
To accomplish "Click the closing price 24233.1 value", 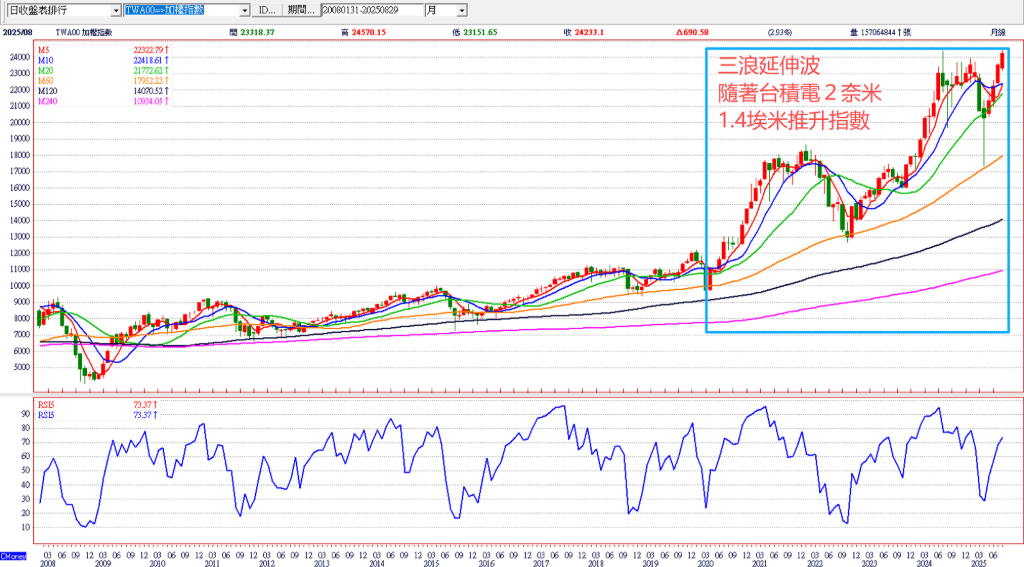I will pos(592,33).
